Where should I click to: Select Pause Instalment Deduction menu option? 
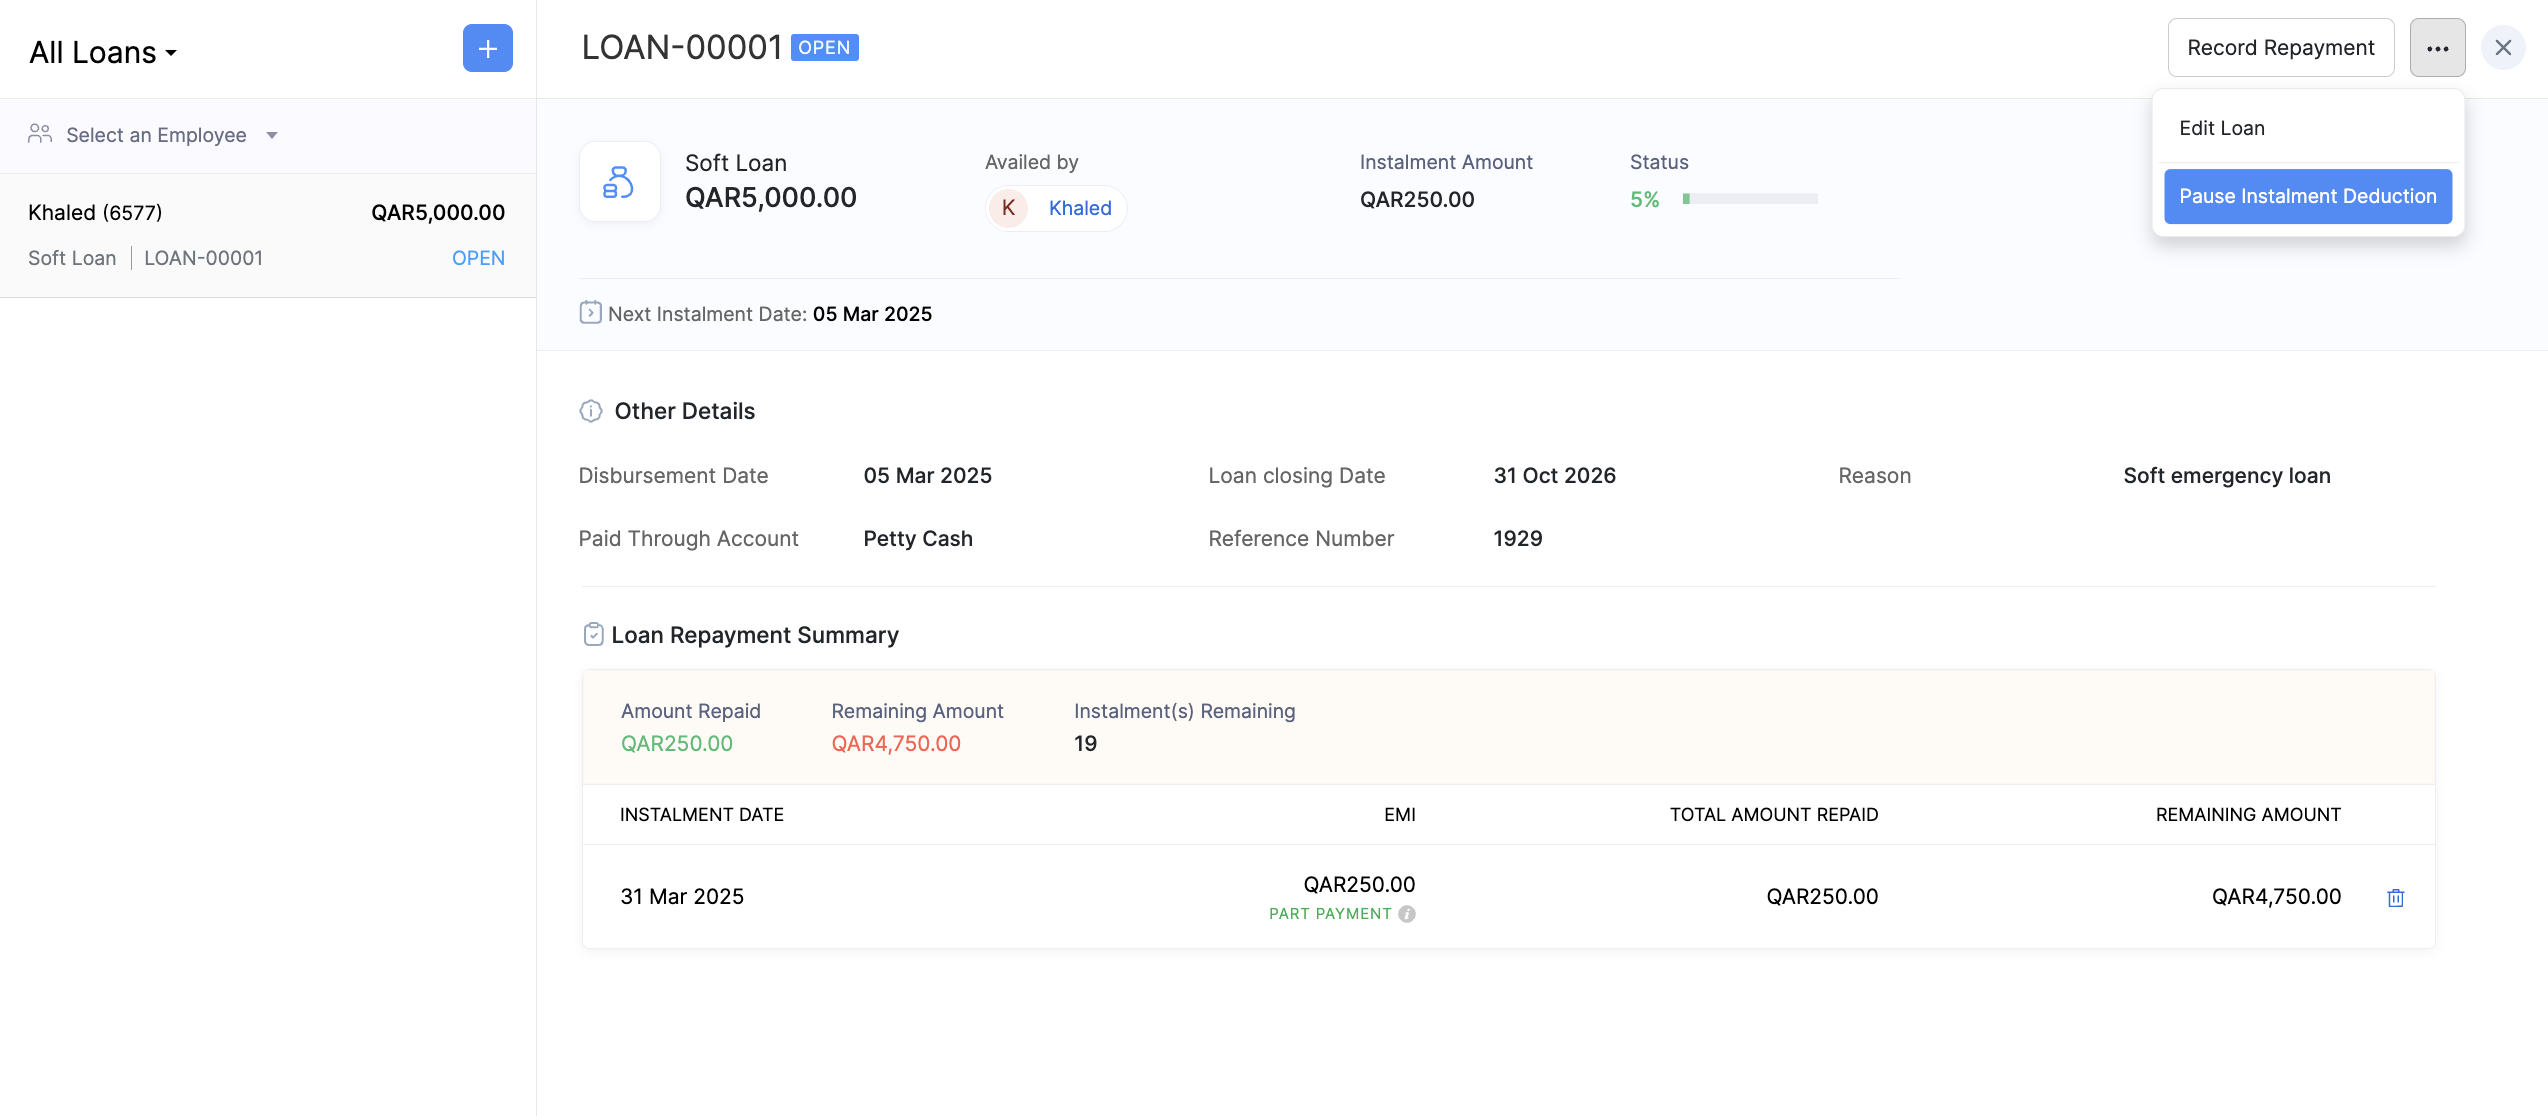(2307, 196)
